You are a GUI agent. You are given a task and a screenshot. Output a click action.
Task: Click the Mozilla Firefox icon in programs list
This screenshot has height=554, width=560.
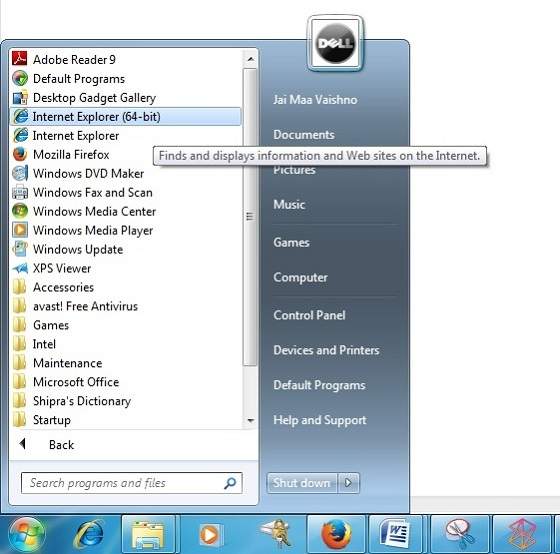20,154
